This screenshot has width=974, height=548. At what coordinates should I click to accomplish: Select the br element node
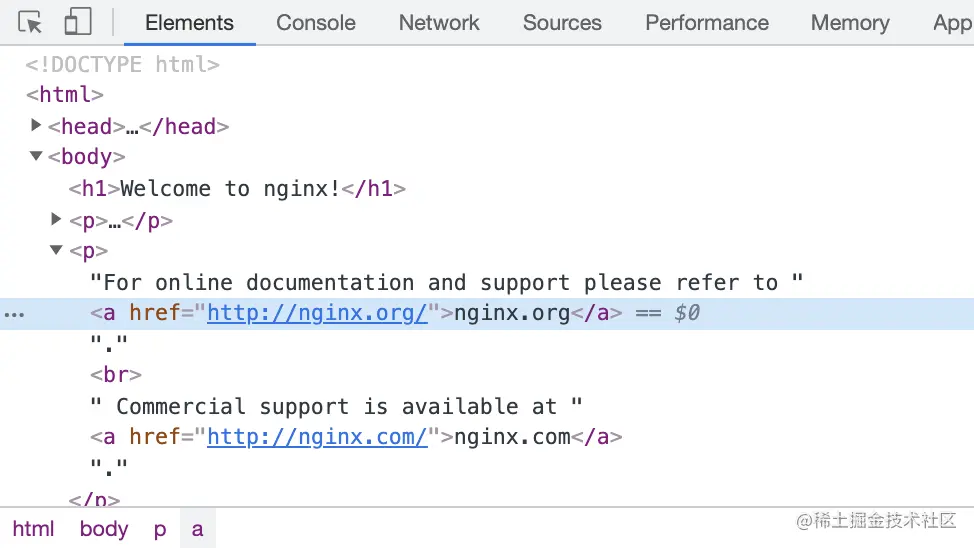[x=116, y=375]
